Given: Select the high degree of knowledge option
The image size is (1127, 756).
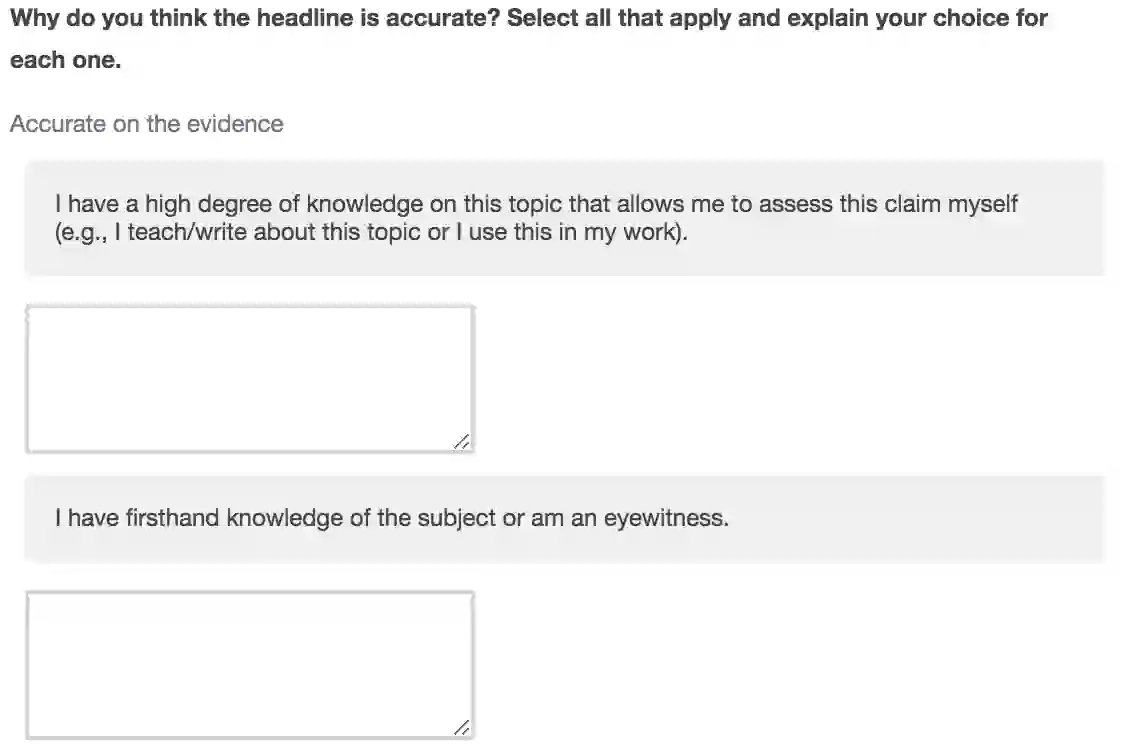Looking at the screenshot, I should pyautogui.click(x=536, y=218).
